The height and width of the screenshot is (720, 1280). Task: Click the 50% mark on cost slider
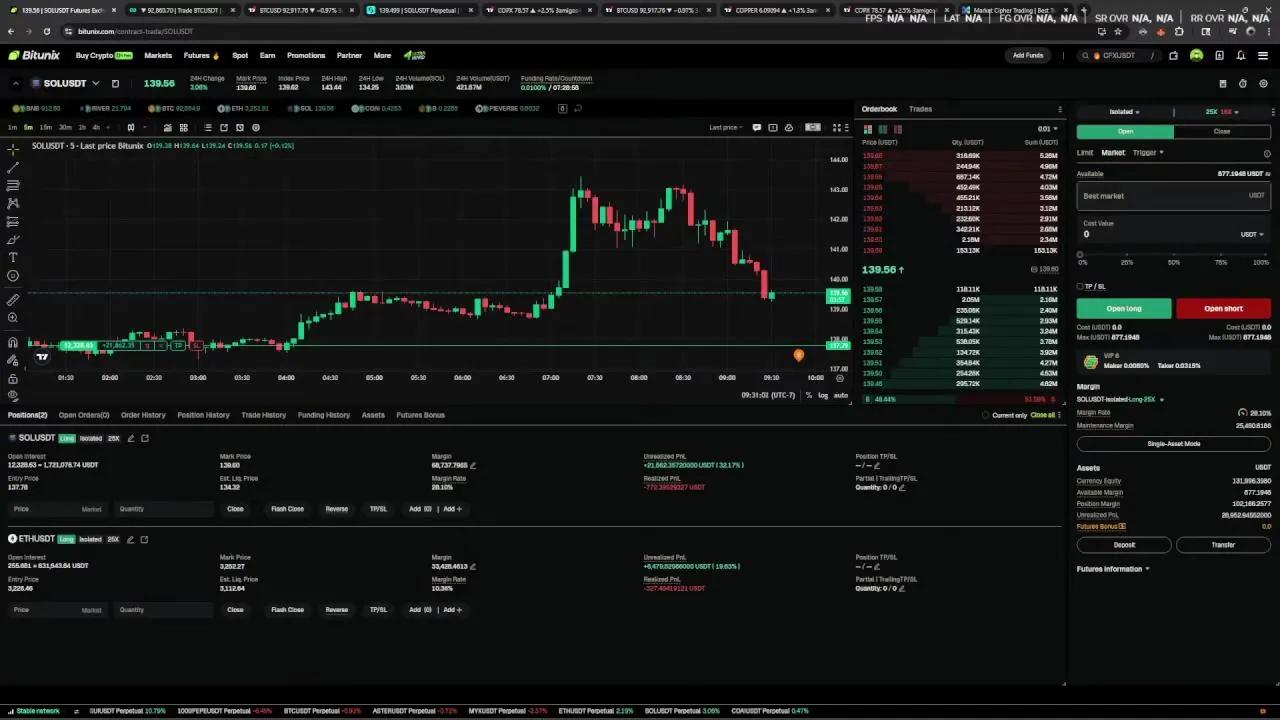[x=1173, y=255]
